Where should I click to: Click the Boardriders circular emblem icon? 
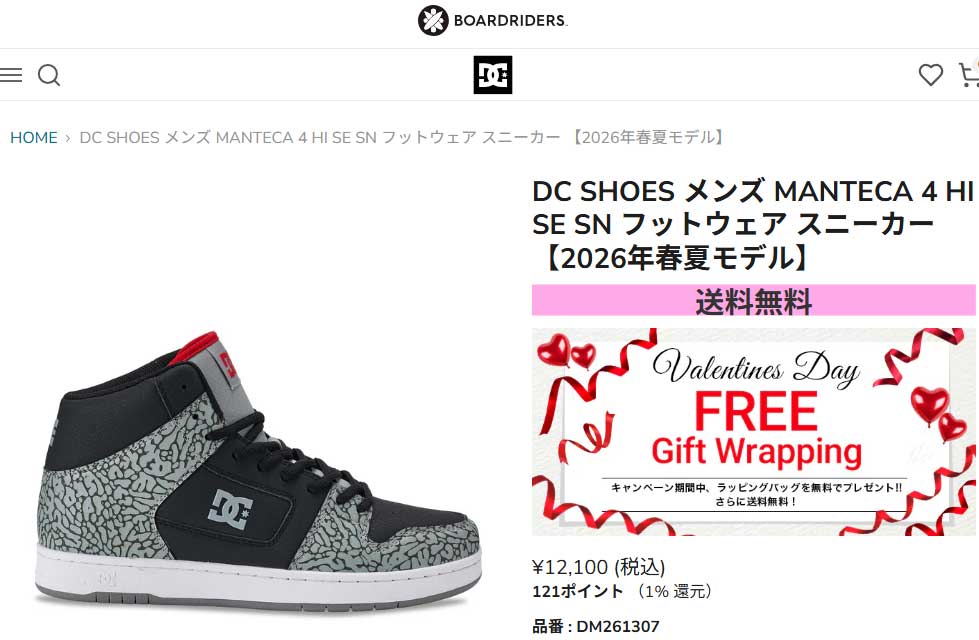tap(433, 20)
